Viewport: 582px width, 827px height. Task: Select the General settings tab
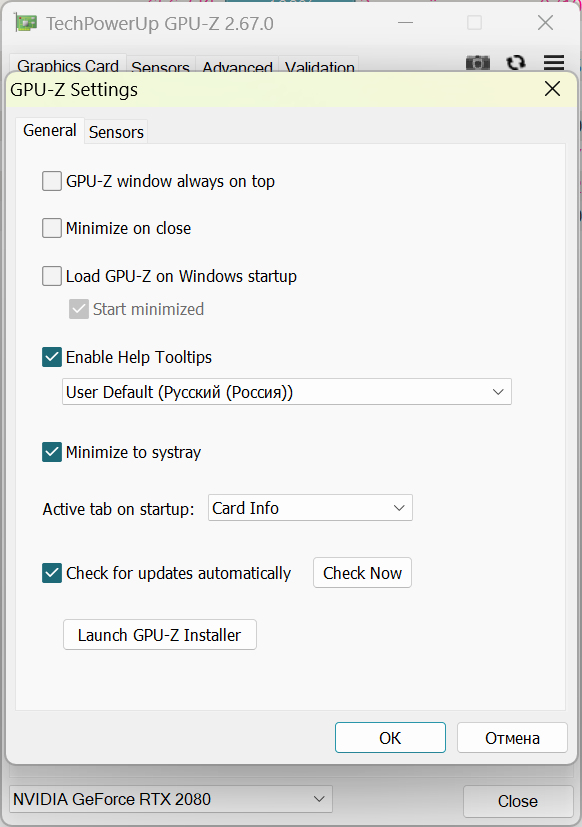(50, 130)
